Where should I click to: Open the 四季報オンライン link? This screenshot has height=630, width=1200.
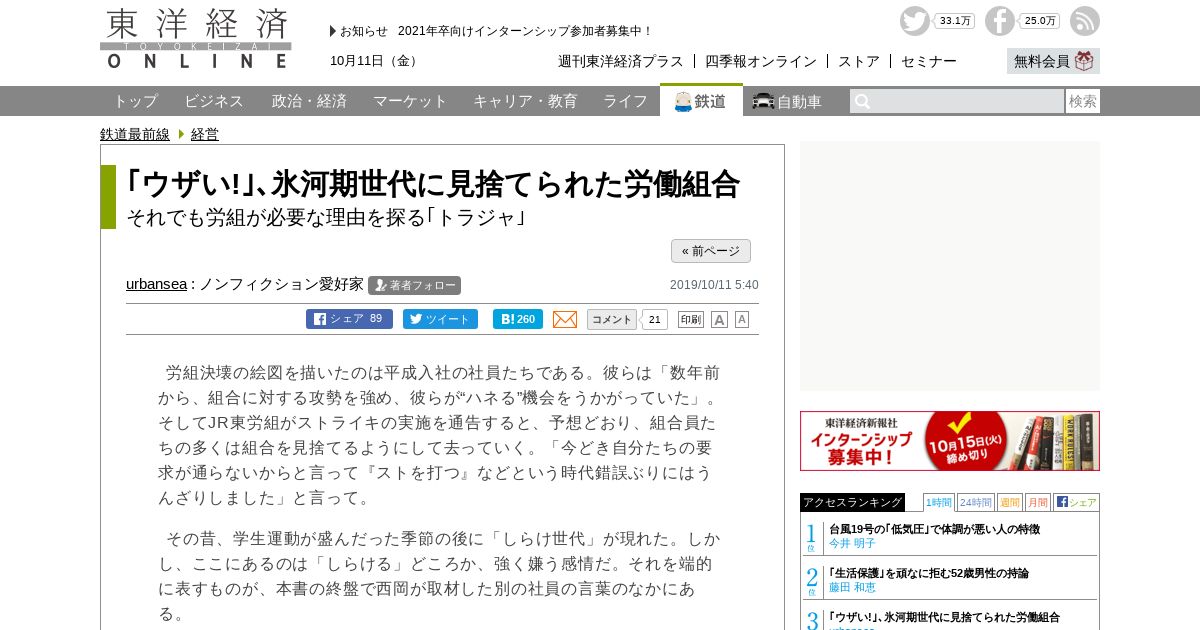tap(761, 61)
